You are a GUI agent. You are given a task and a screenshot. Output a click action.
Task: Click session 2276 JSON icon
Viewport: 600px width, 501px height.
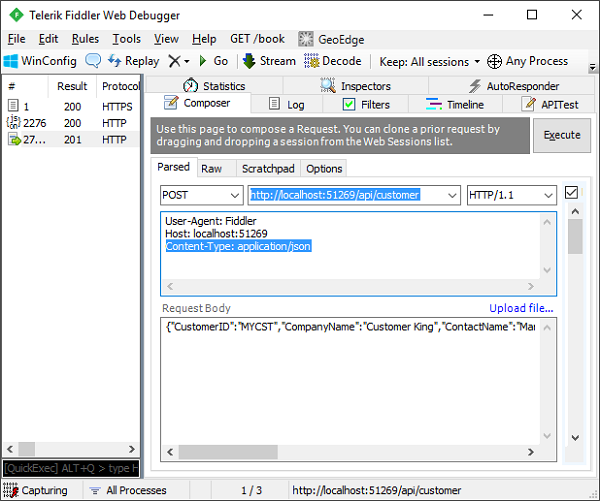pyautogui.click(x=13, y=122)
